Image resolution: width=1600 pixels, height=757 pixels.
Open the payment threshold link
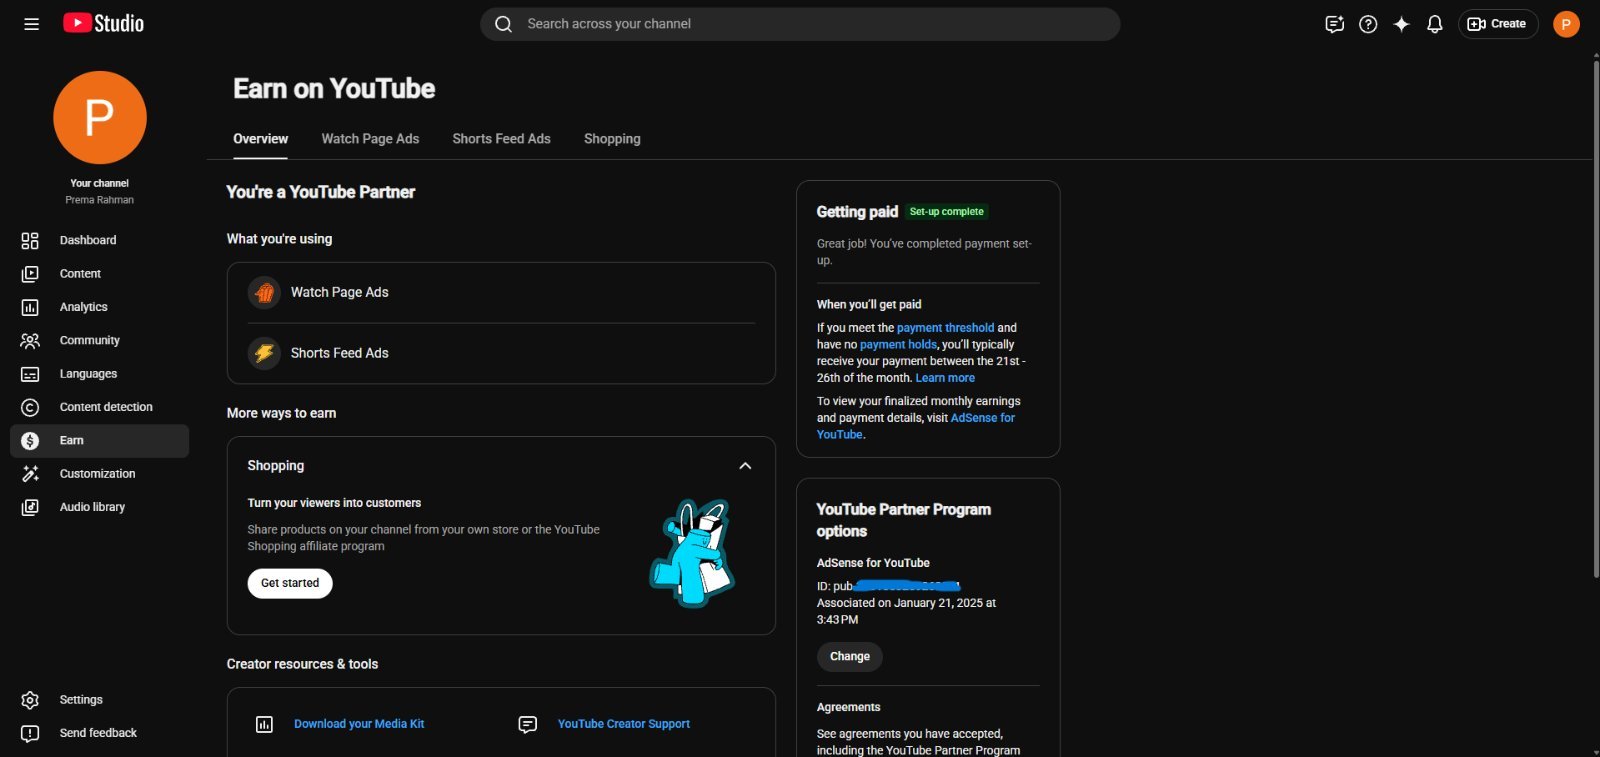(945, 328)
